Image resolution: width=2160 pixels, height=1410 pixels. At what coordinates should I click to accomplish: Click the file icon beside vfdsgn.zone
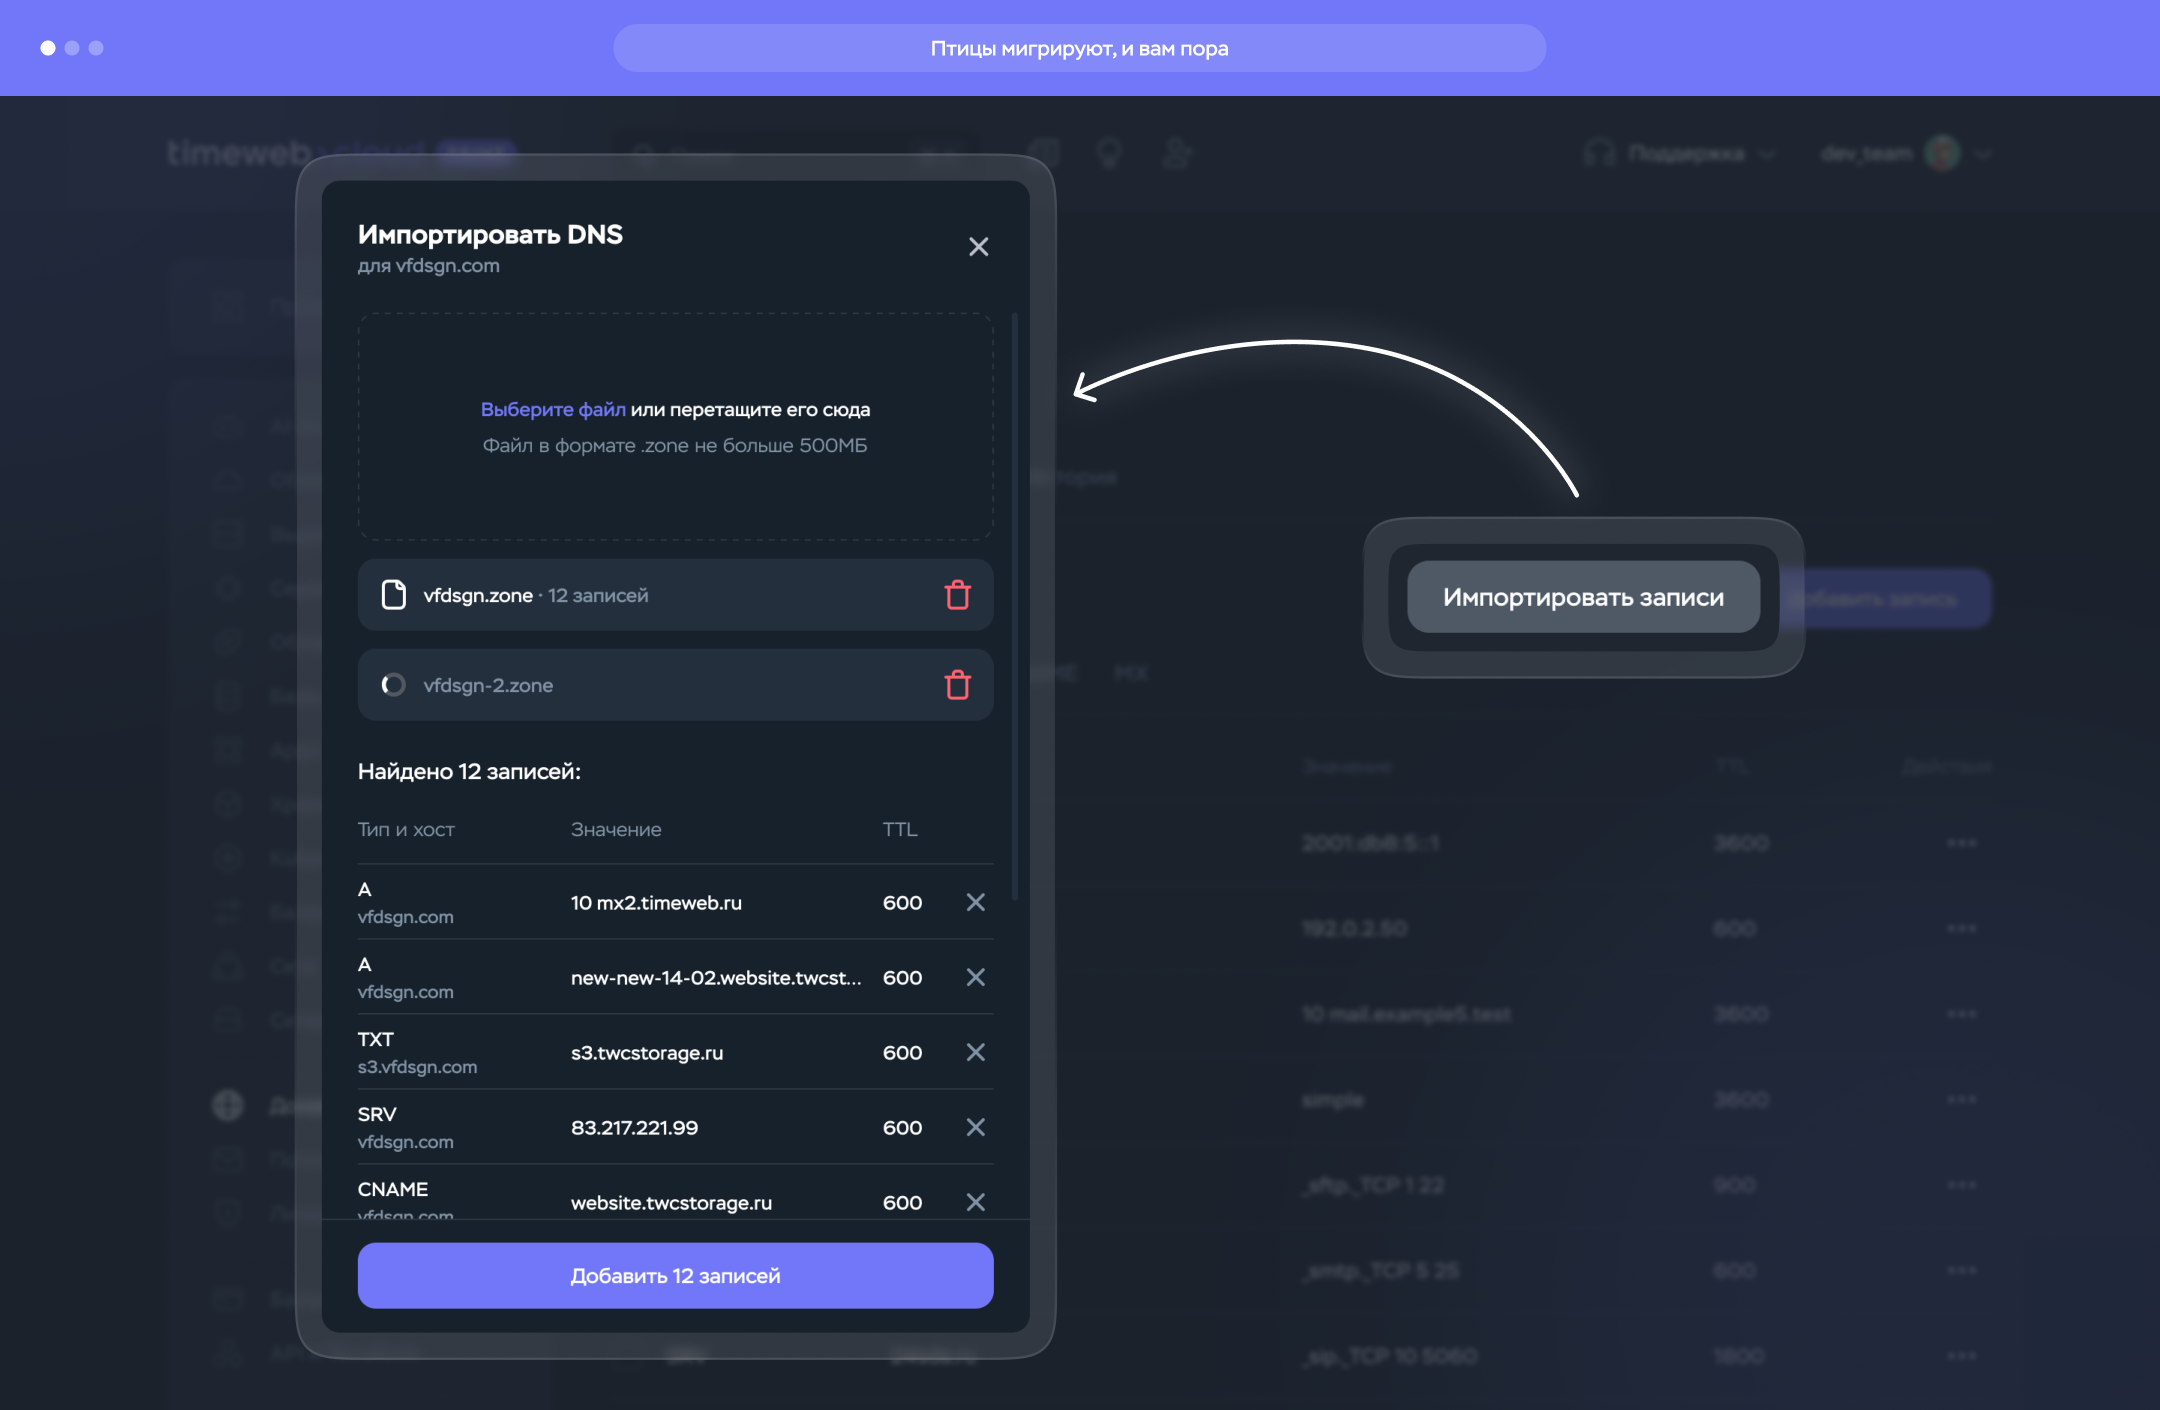click(x=394, y=595)
